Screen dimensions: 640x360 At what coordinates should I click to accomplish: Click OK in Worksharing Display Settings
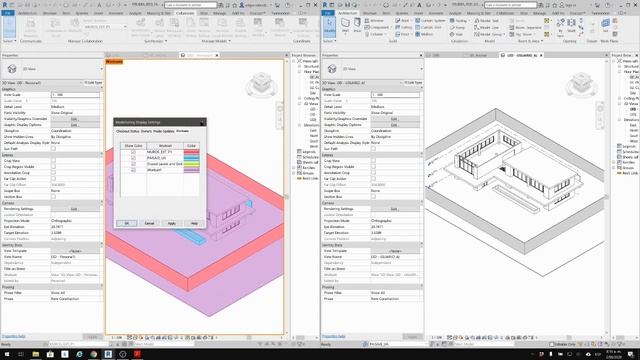tap(127, 223)
